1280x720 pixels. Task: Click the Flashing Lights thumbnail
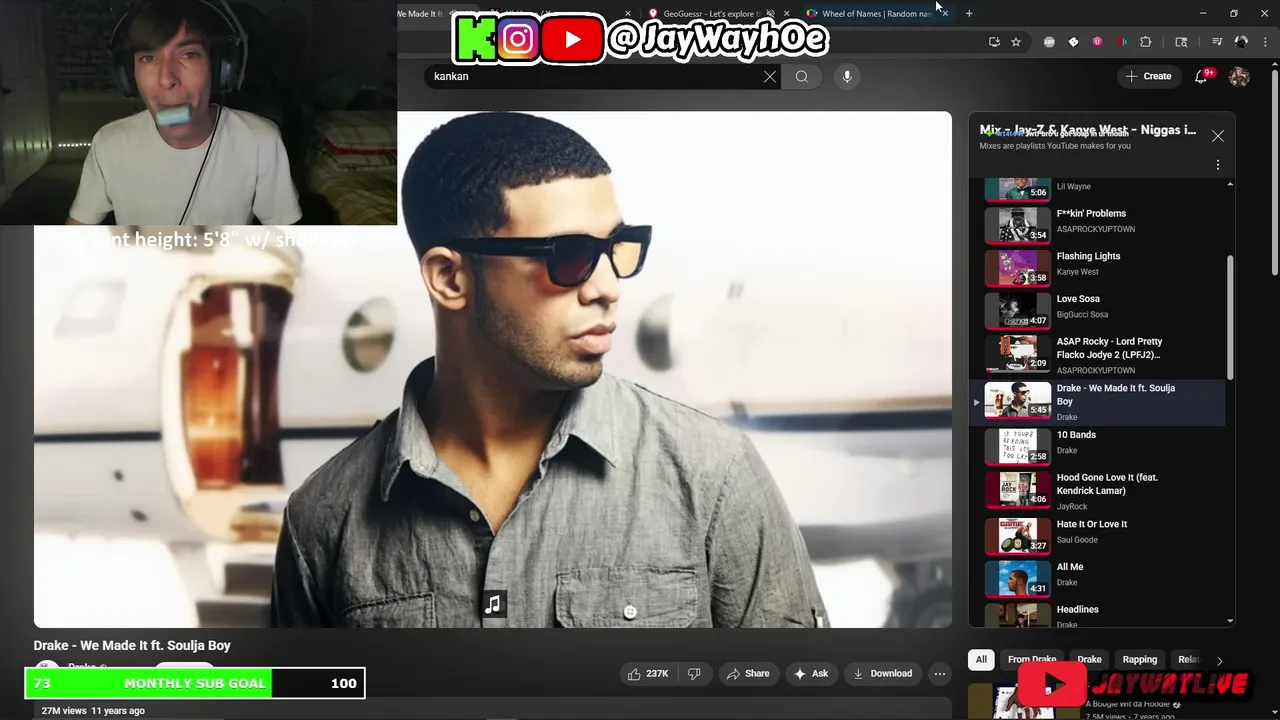1018,268
